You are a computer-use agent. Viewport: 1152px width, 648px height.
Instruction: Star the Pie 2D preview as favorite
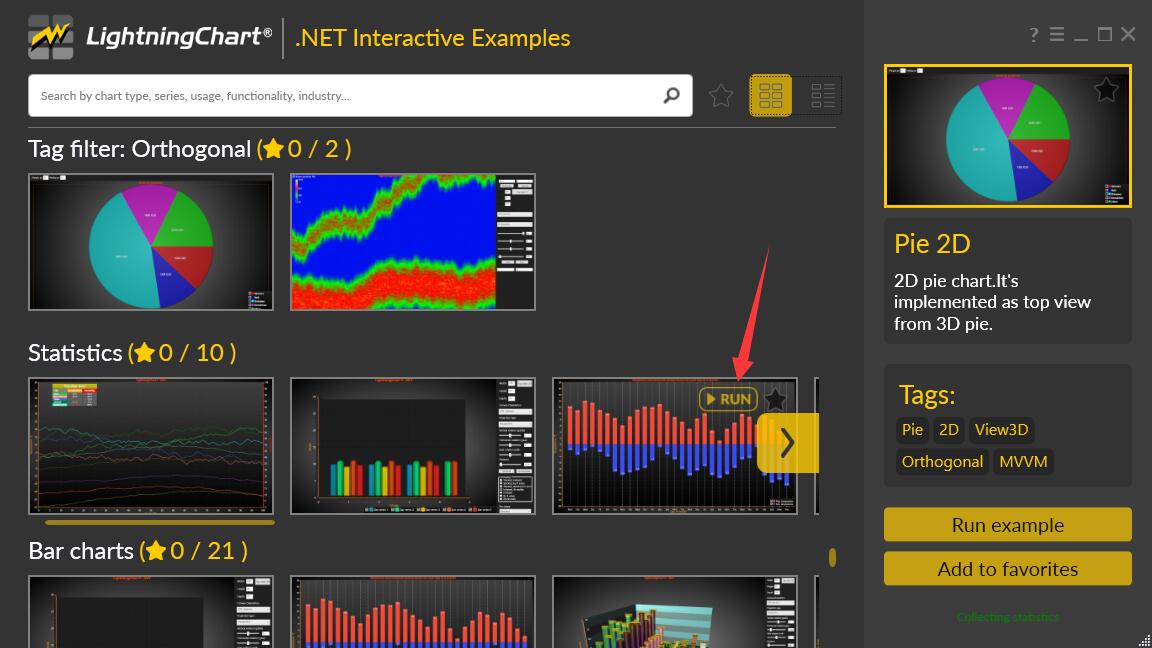coord(1106,90)
